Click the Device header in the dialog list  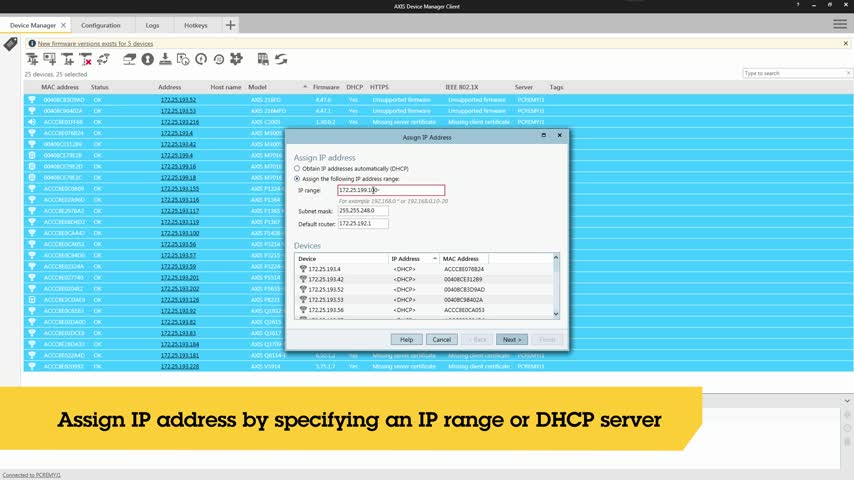tap(307, 259)
